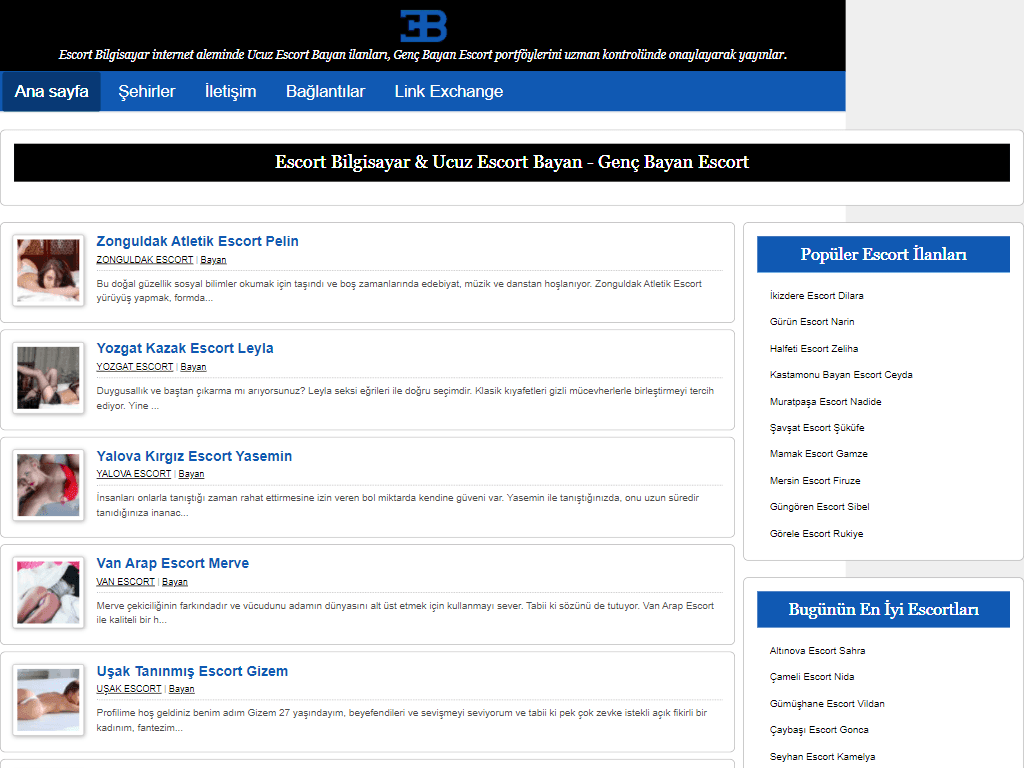The image size is (1024, 768).
Task: Open the İletişim page
Action: 230,92
